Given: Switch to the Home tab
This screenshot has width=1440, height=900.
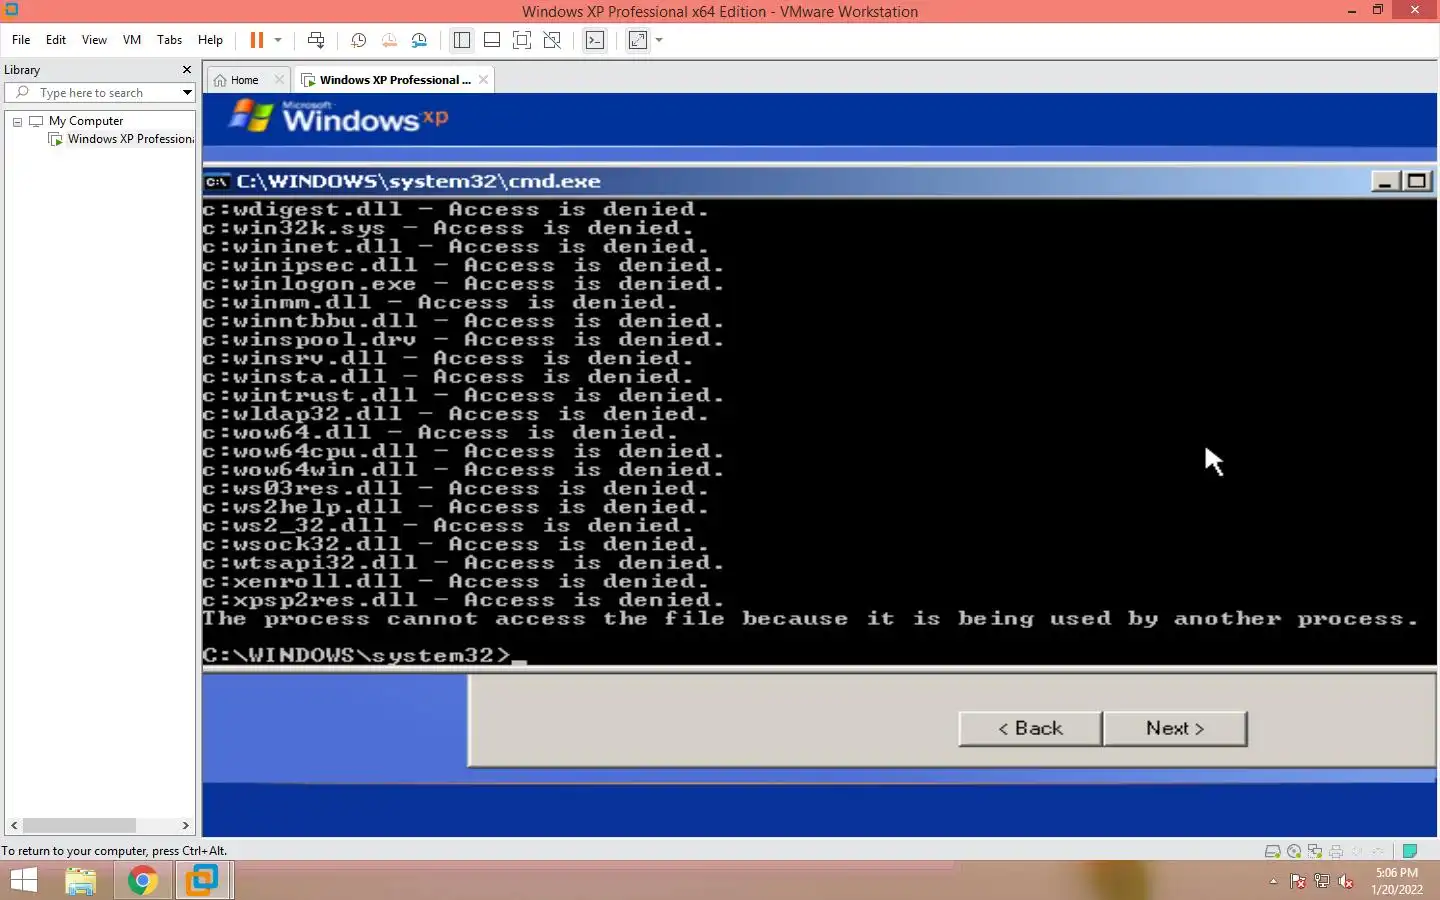Looking at the screenshot, I should pyautogui.click(x=245, y=80).
